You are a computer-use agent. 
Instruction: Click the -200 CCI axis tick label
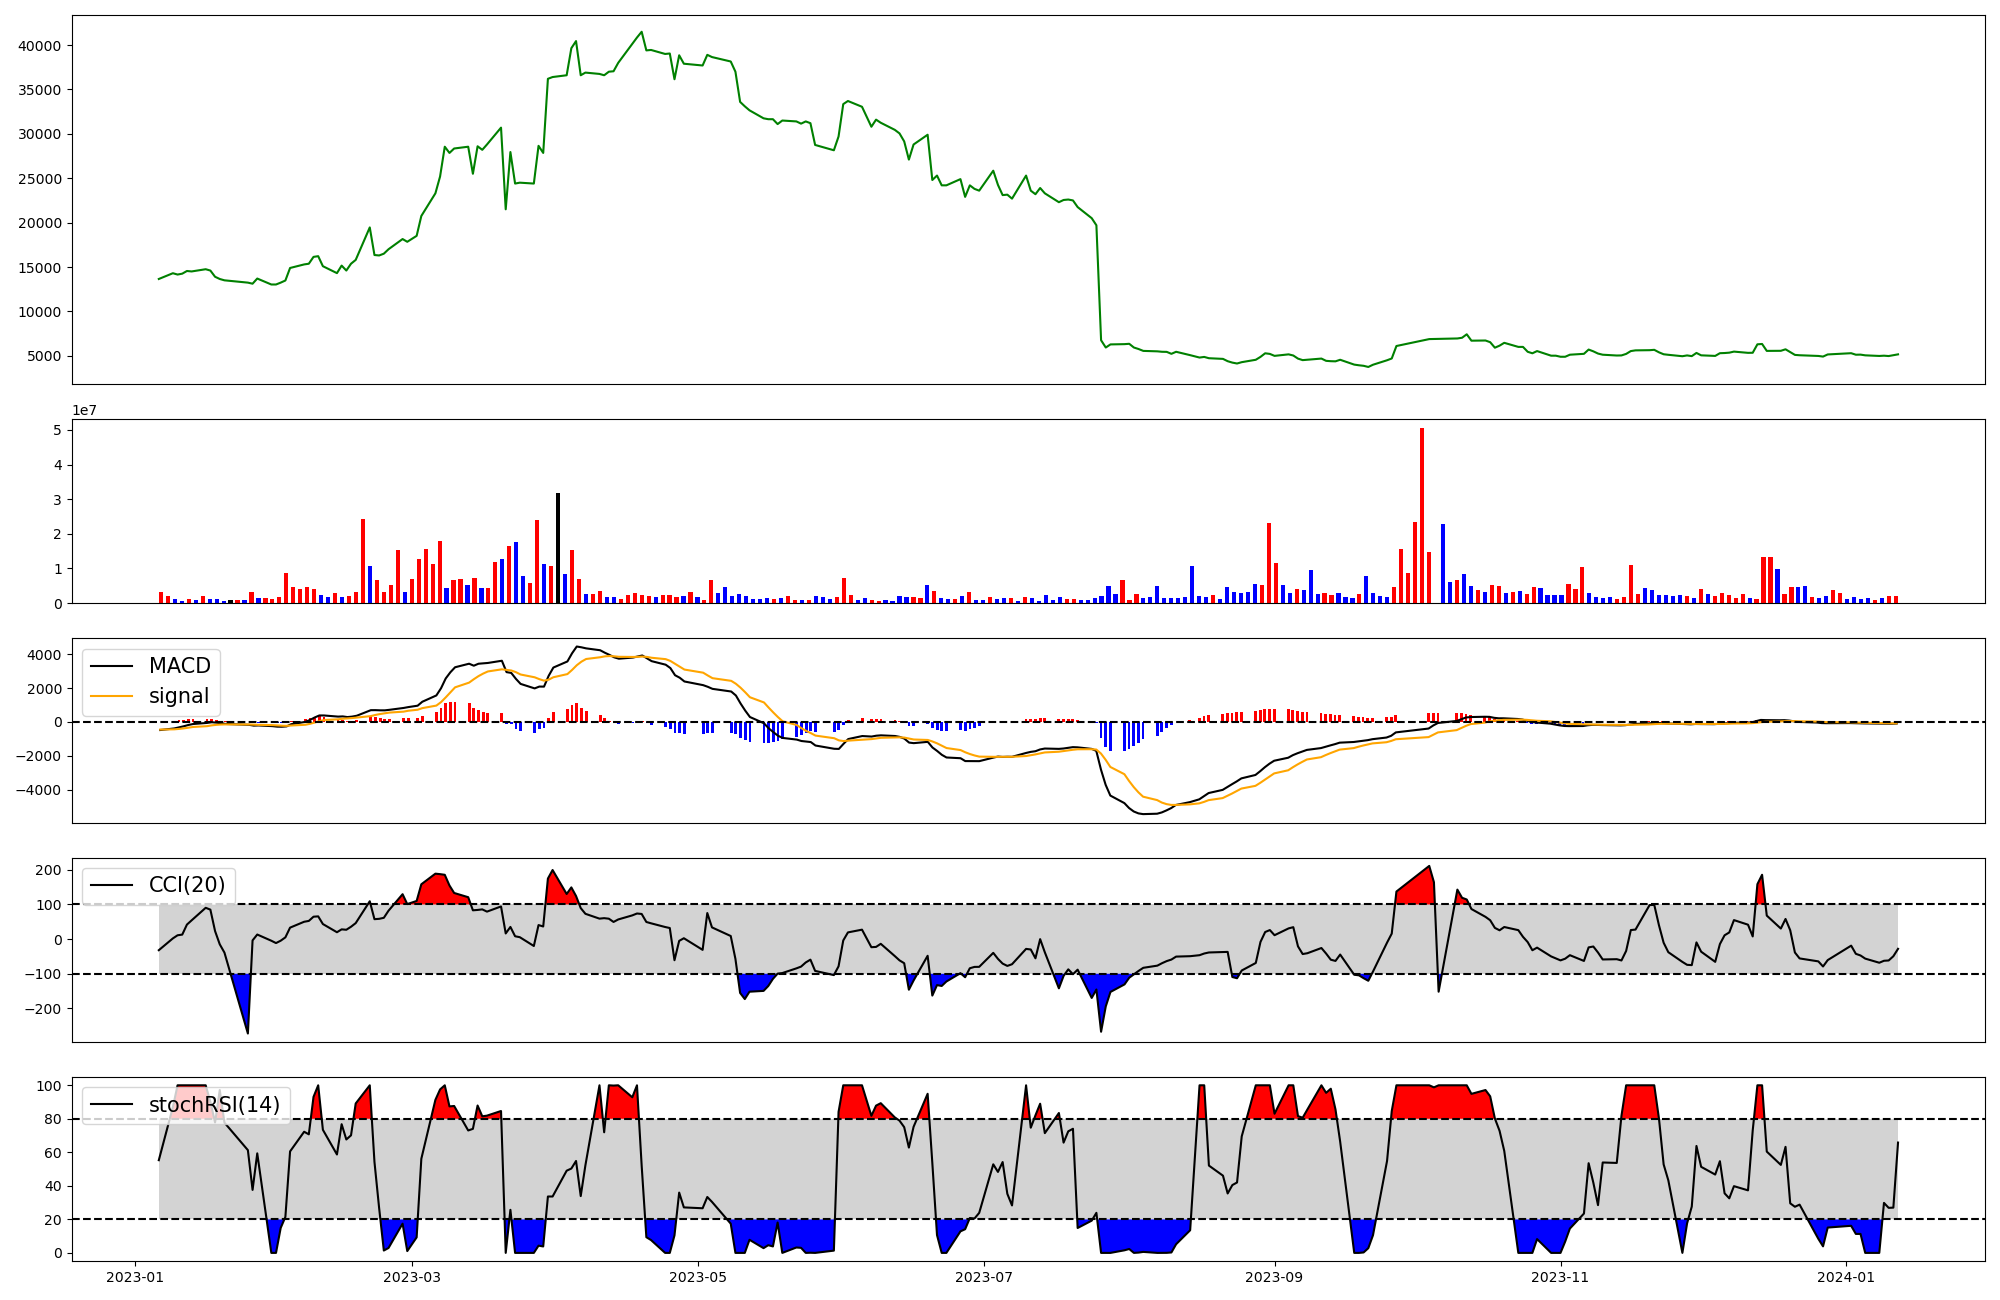coord(42,1009)
